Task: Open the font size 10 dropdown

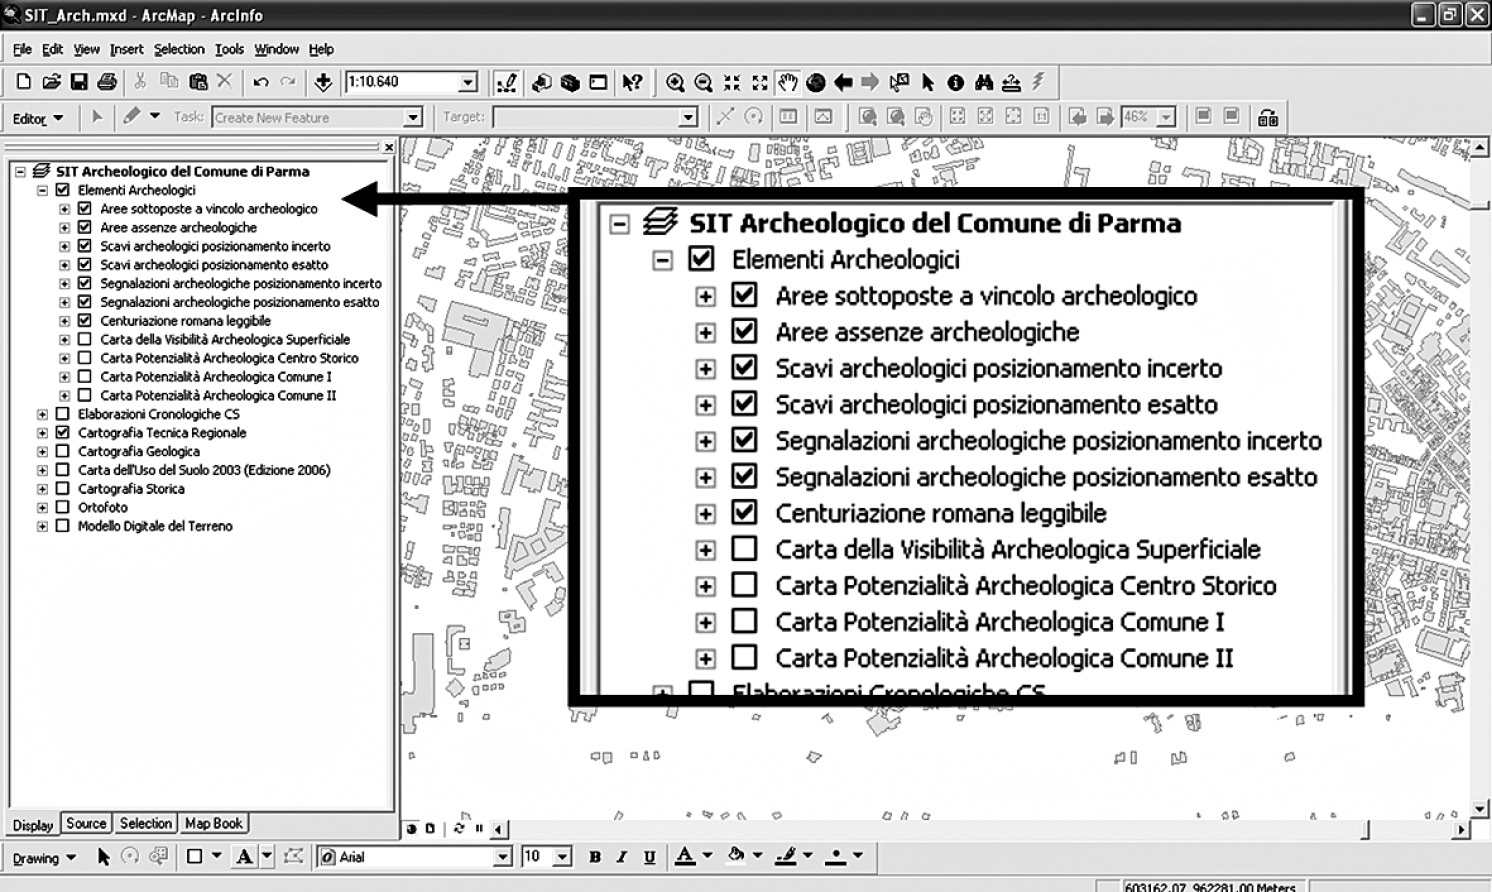Action: coord(562,857)
